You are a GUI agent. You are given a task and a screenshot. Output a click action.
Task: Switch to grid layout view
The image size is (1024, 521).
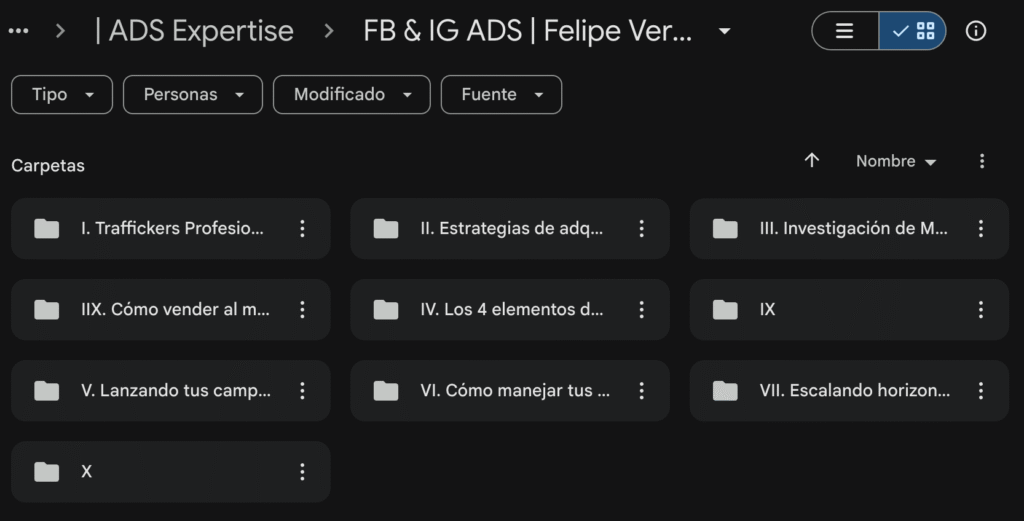913,31
